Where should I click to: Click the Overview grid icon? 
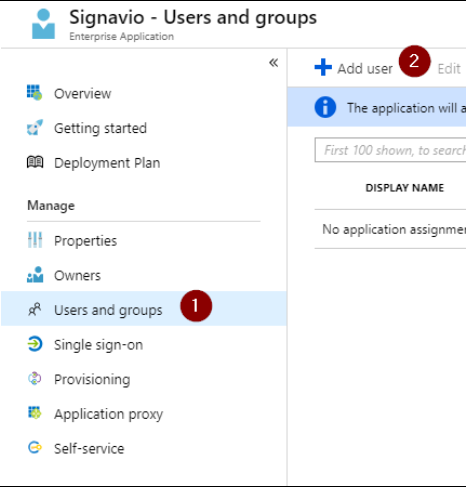tap(34, 93)
